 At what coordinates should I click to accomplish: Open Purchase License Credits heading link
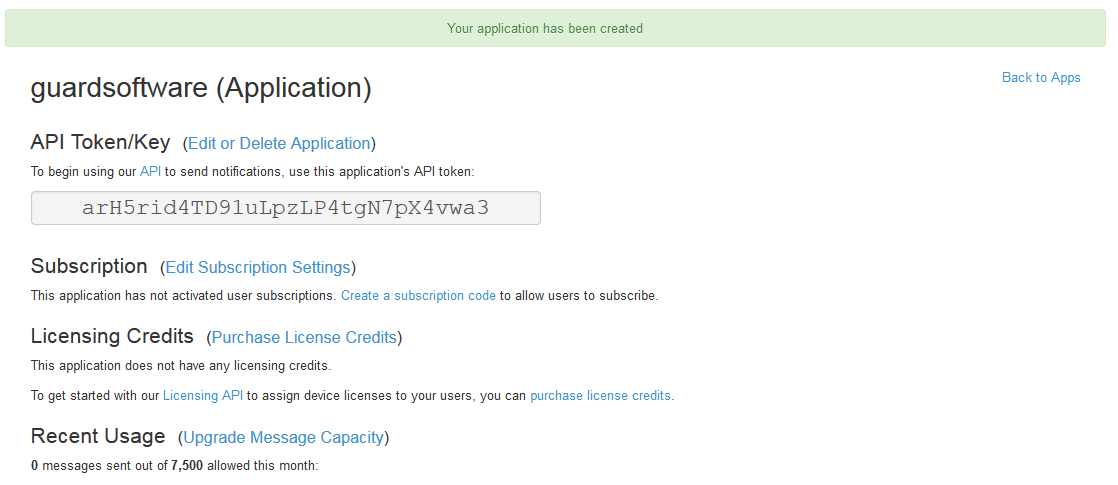pos(304,337)
